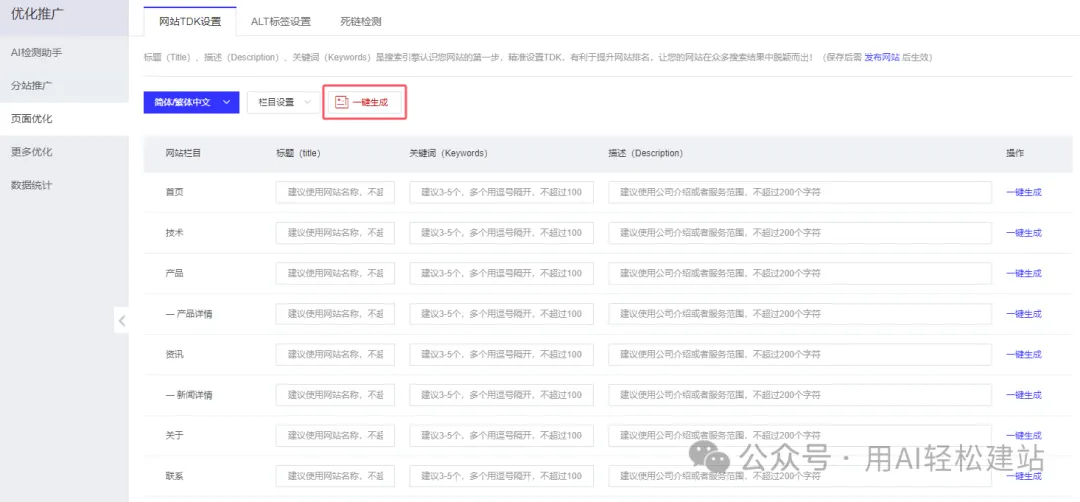Focus the description field for 资讯

click(x=800, y=355)
